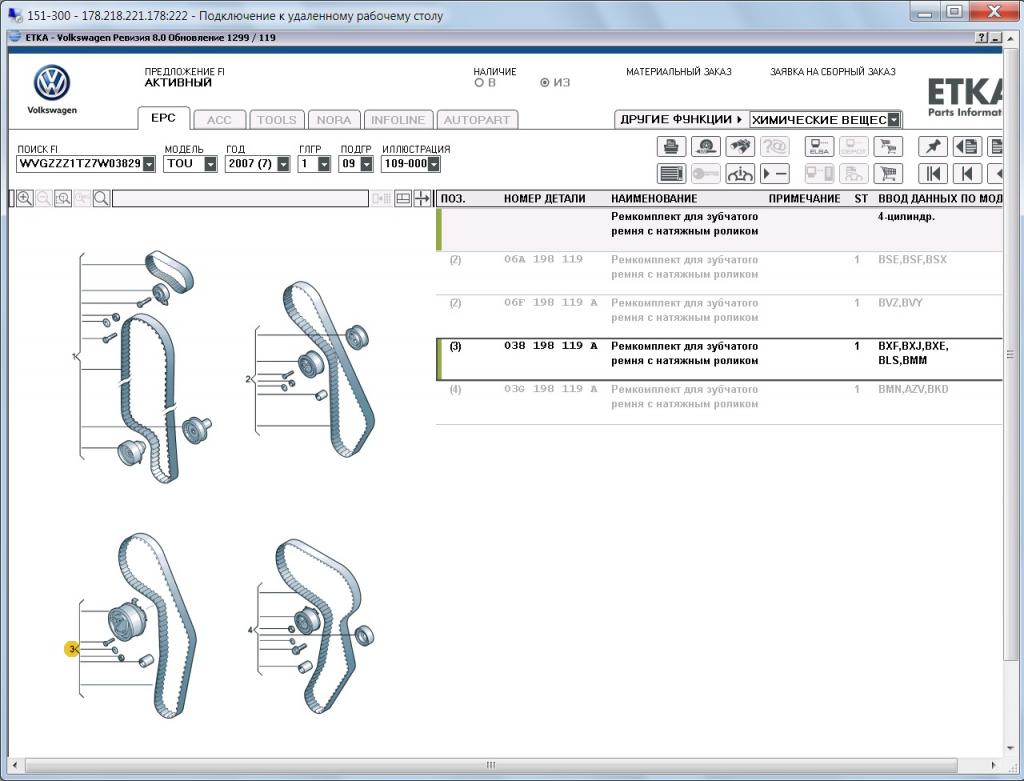Expand the ДРУГИЕ ФУНКЦИИ menu
1024x781 pixels.
tap(681, 120)
